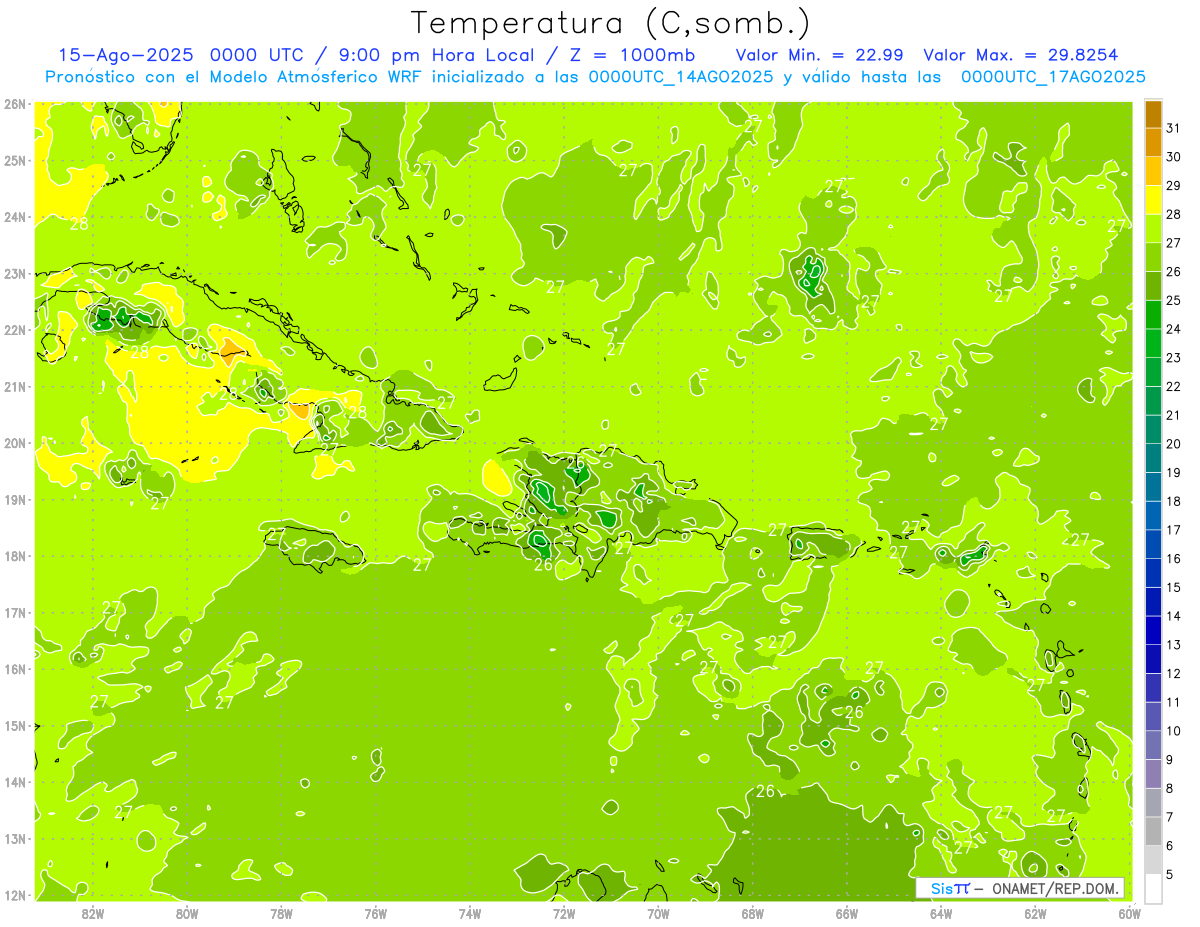Viewport: 1200px width, 927px height.
Task: Click the 62W longitude axis label
Action: [x=1035, y=913]
